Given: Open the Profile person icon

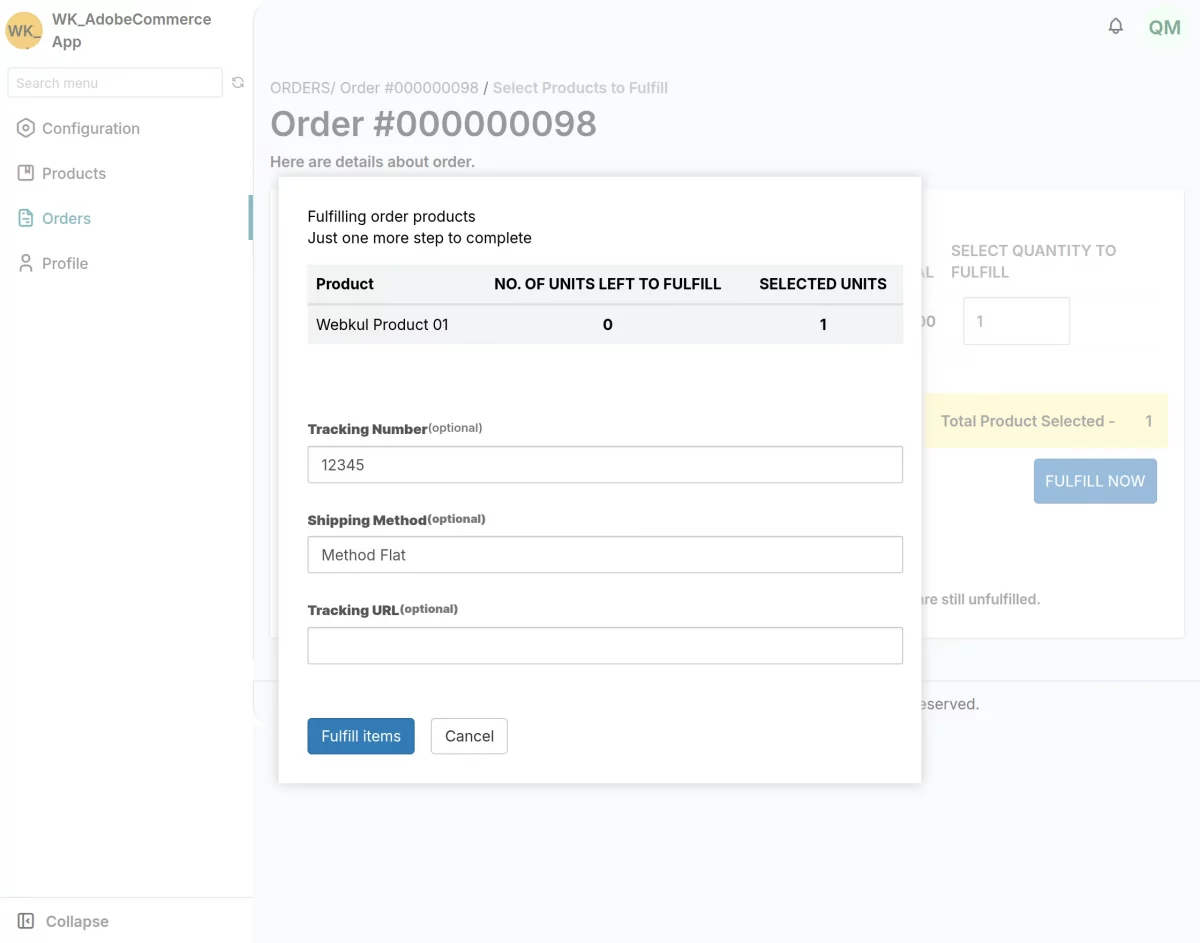Looking at the screenshot, I should tap(24, 263).
